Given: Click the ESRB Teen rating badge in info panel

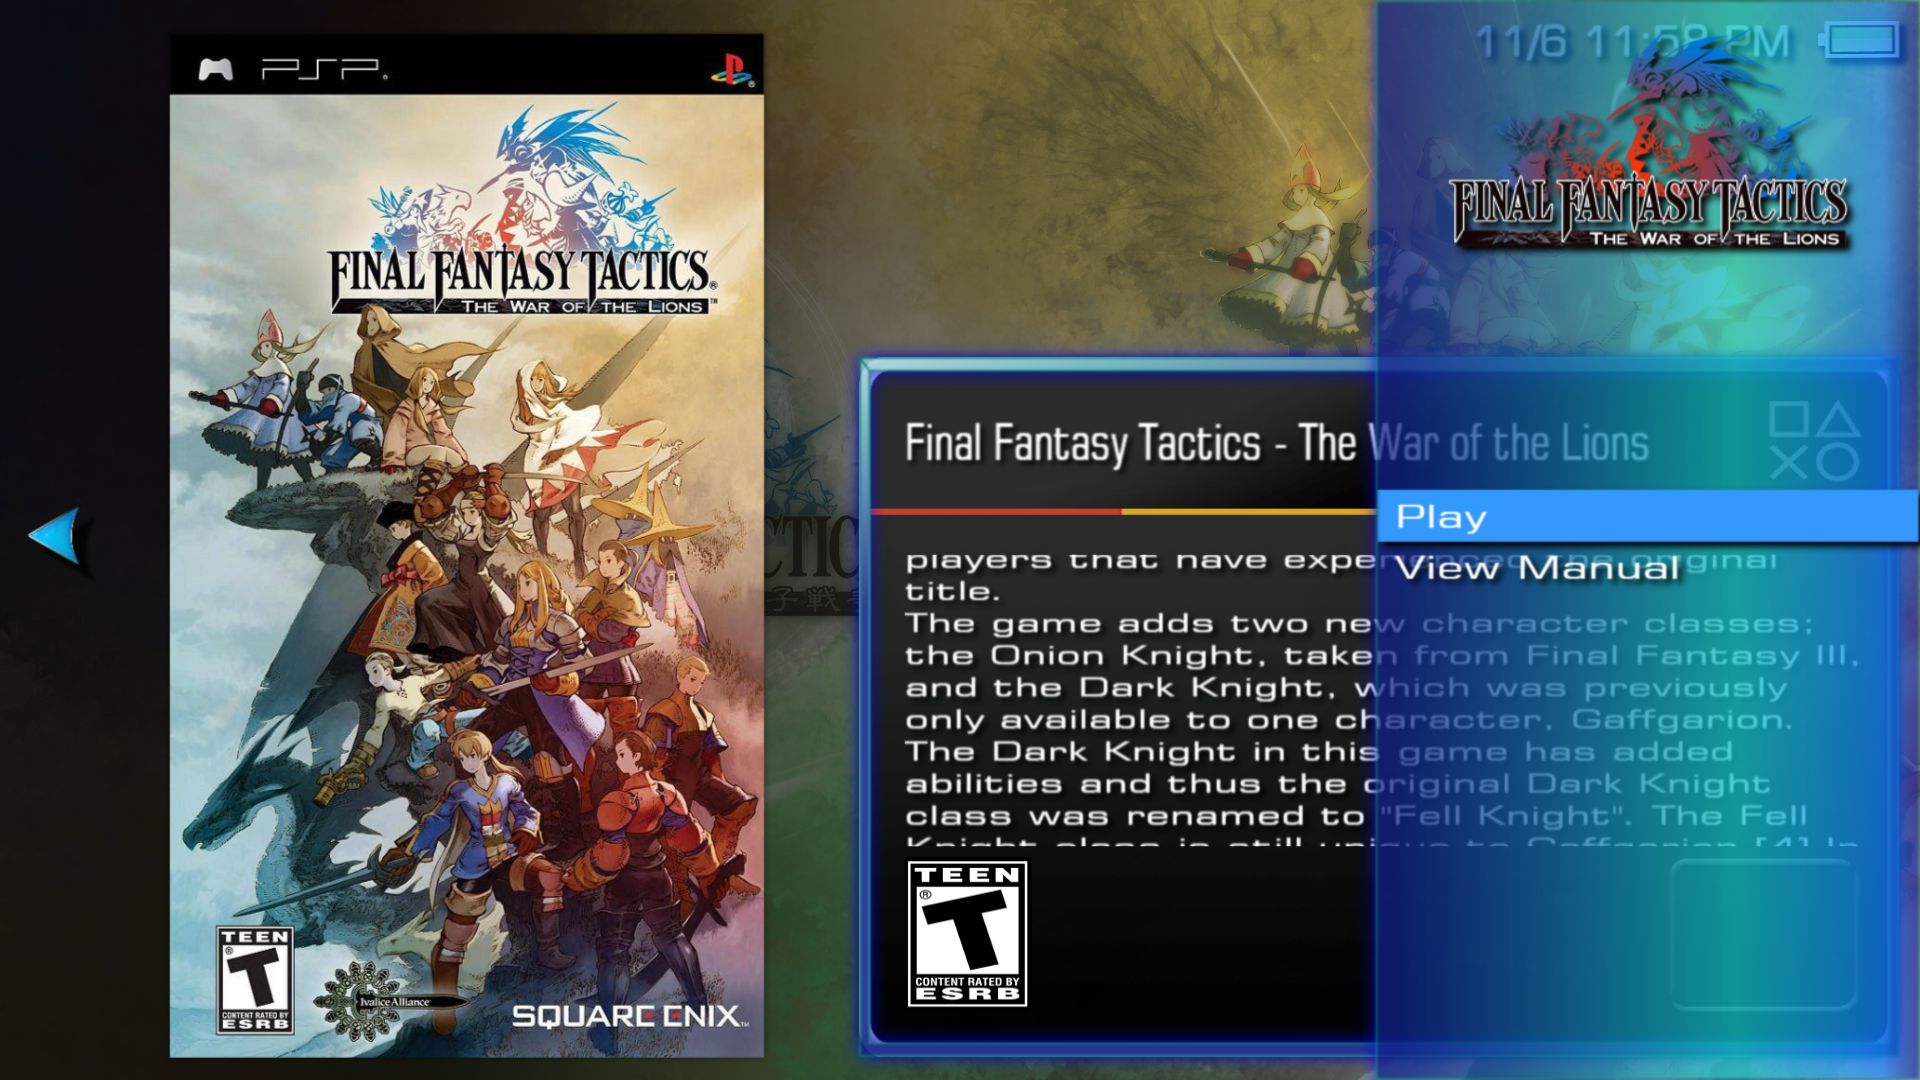Looking at the screenshot, I should 967,933.
